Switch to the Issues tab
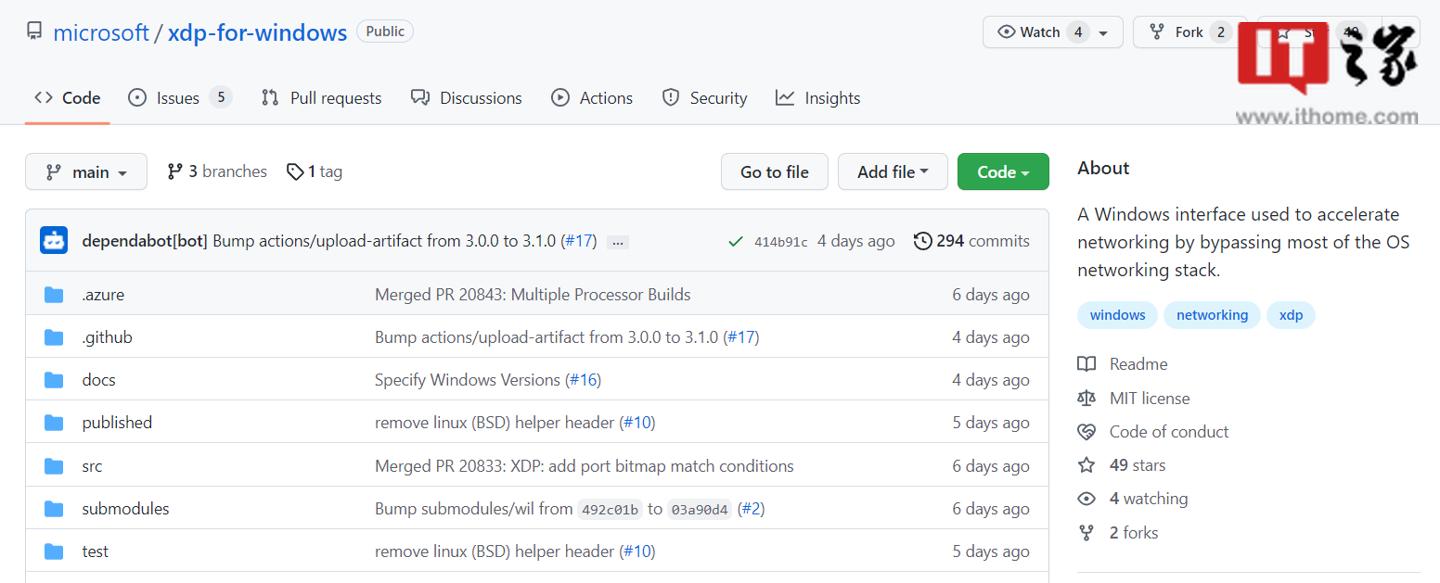The width and height of the screenshot is (1440, 583). [166, 97]
